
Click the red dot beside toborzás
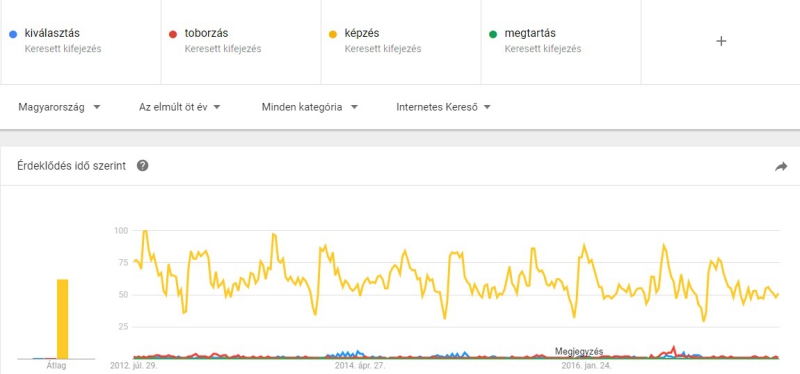point(173,34)
